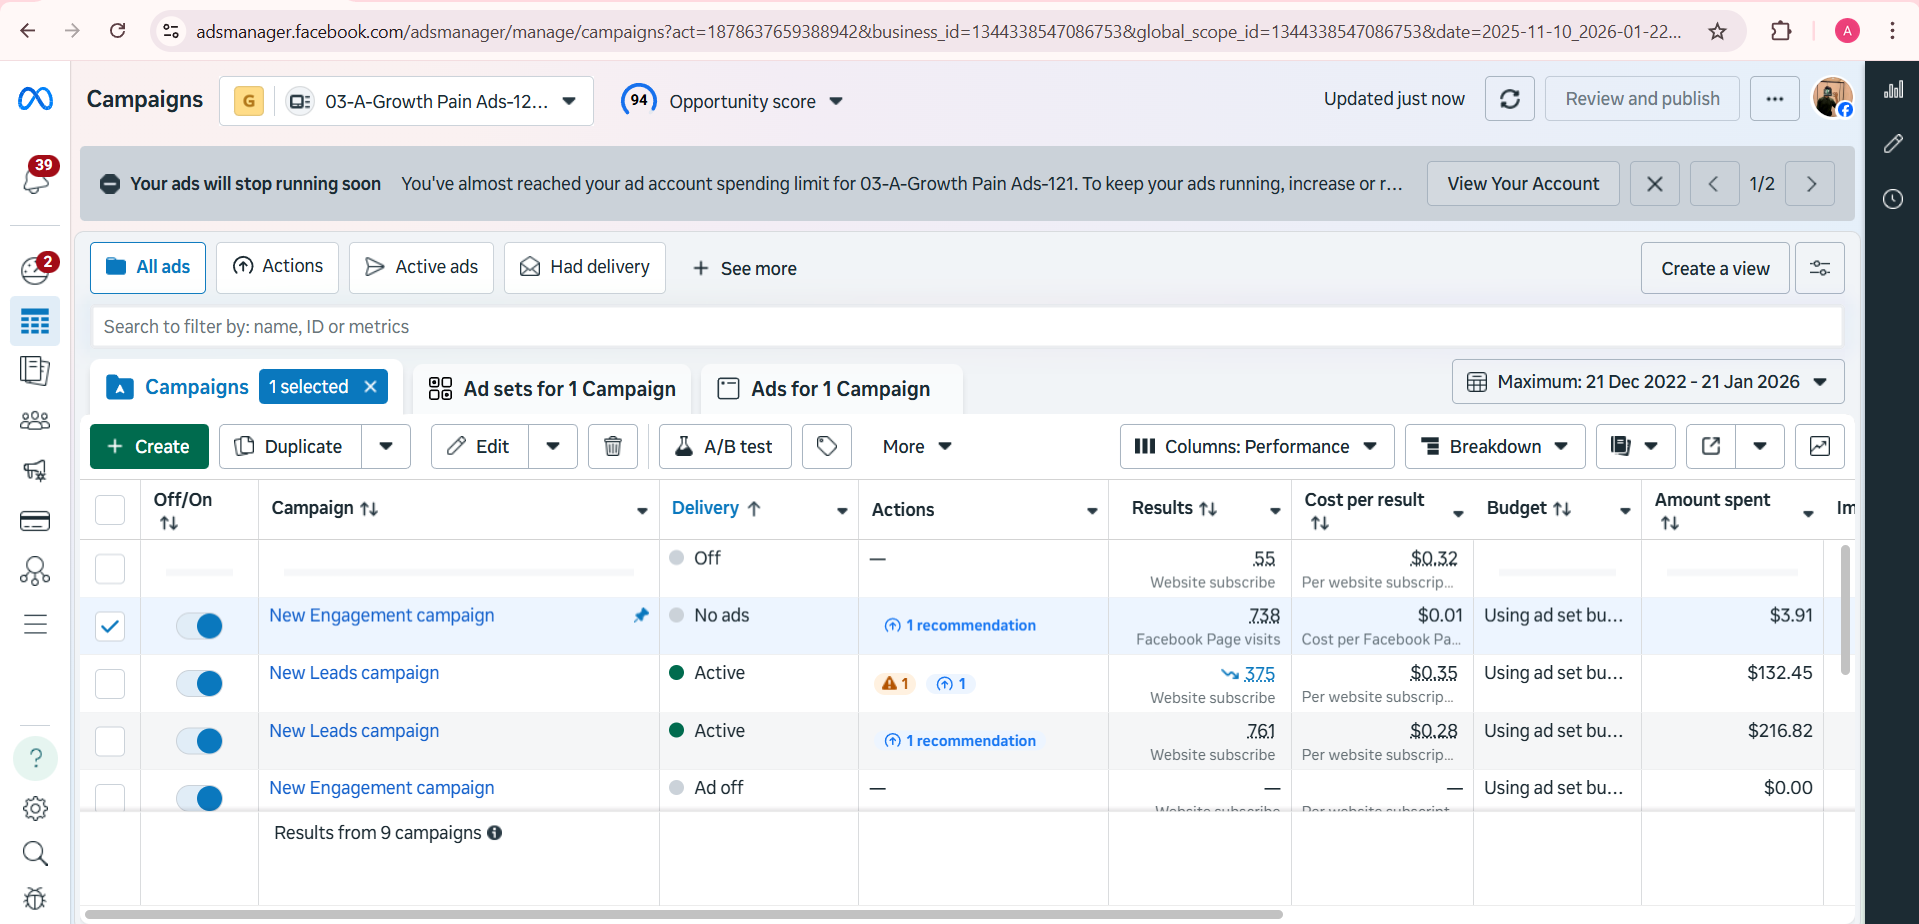
Task: Open the charts view icon beside export
Action: coord(1819,446)
